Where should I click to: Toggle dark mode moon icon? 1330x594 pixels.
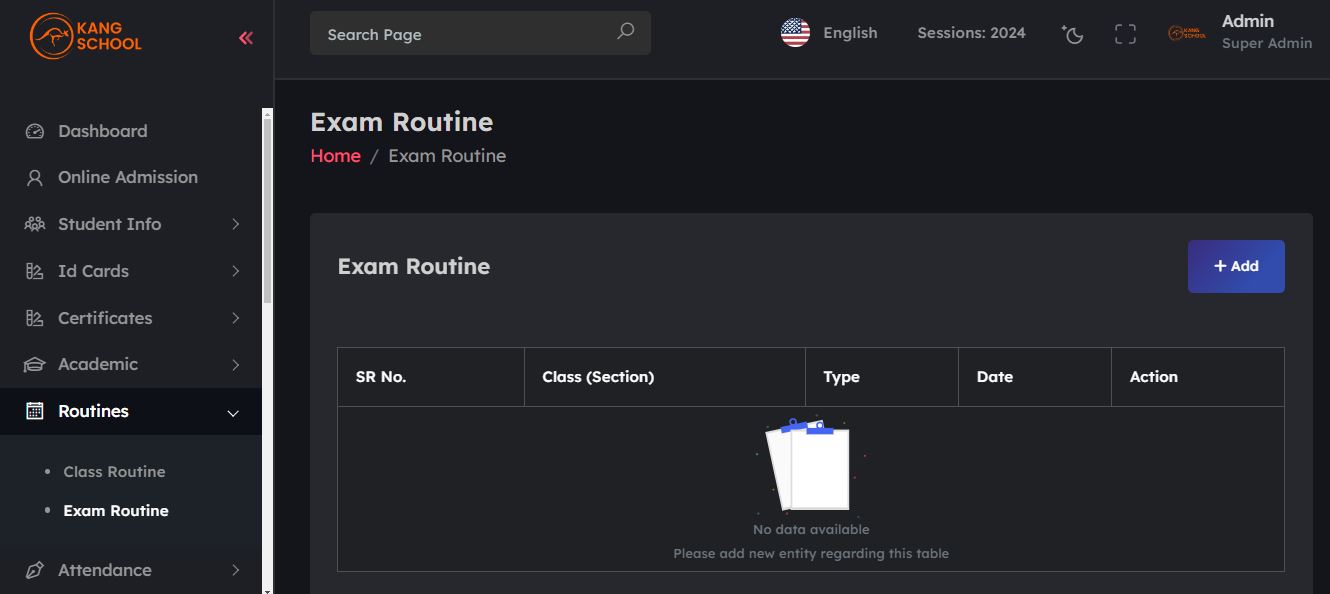pos(1072,34)
